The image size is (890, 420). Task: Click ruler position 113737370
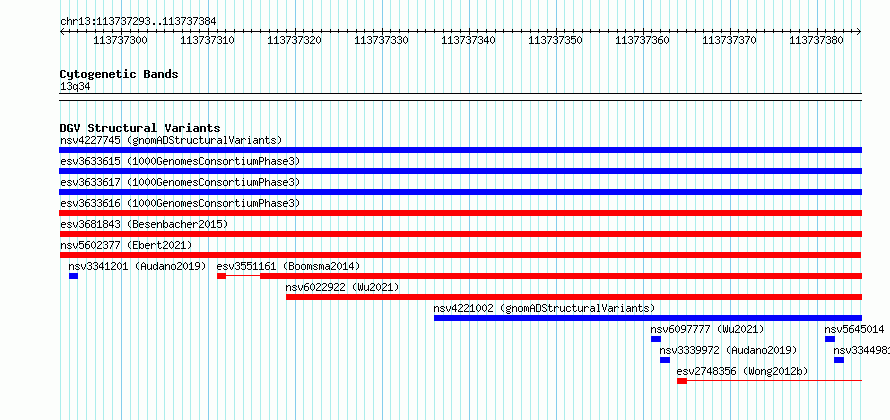point(730,40)
